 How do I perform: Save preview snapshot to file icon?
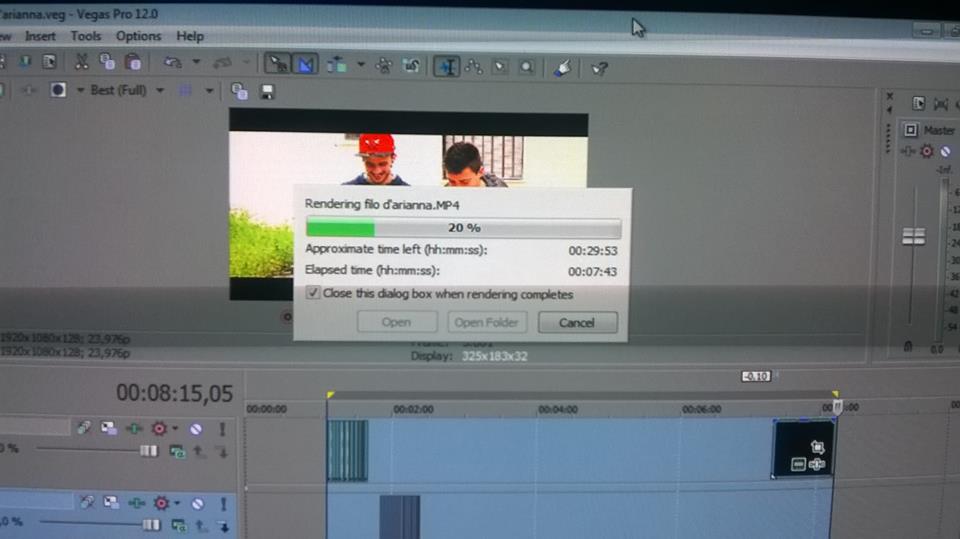[267, 91]
